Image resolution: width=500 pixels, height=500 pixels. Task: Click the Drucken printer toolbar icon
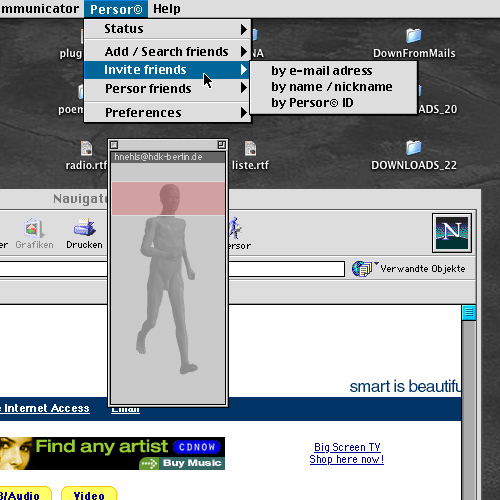(x=84, y=228)
